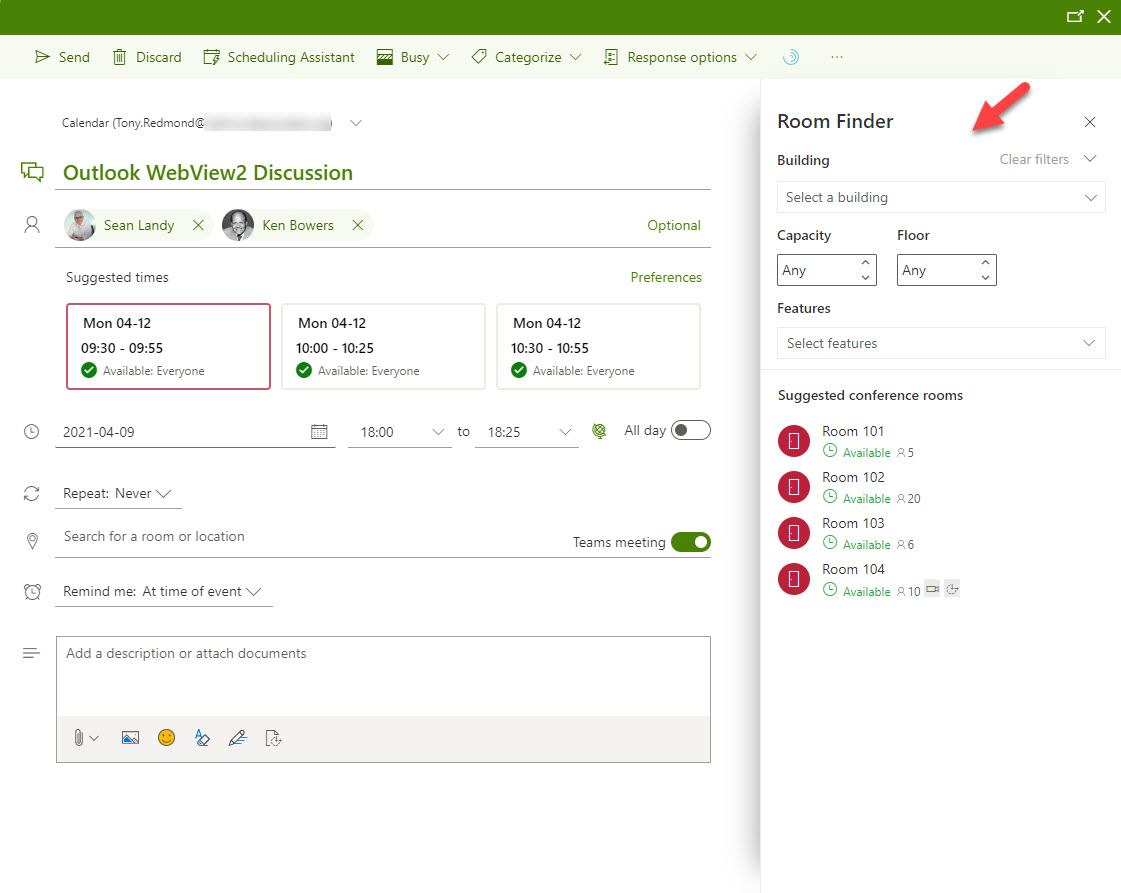The height and width of the screenshot is (893, 1121).
Task: Open the Busy status dropdown
Action: point(413,57)
